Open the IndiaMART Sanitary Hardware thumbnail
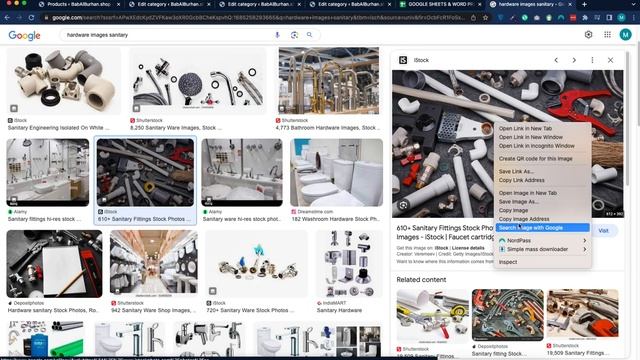Screen dimensions: 640x360 tap(349, 264)
